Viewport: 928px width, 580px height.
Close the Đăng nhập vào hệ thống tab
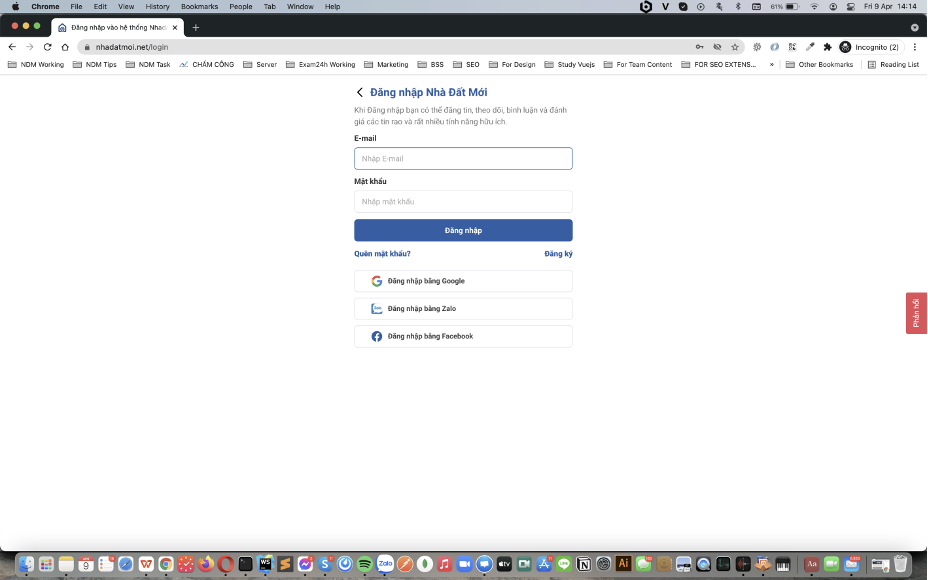[175, 28]
